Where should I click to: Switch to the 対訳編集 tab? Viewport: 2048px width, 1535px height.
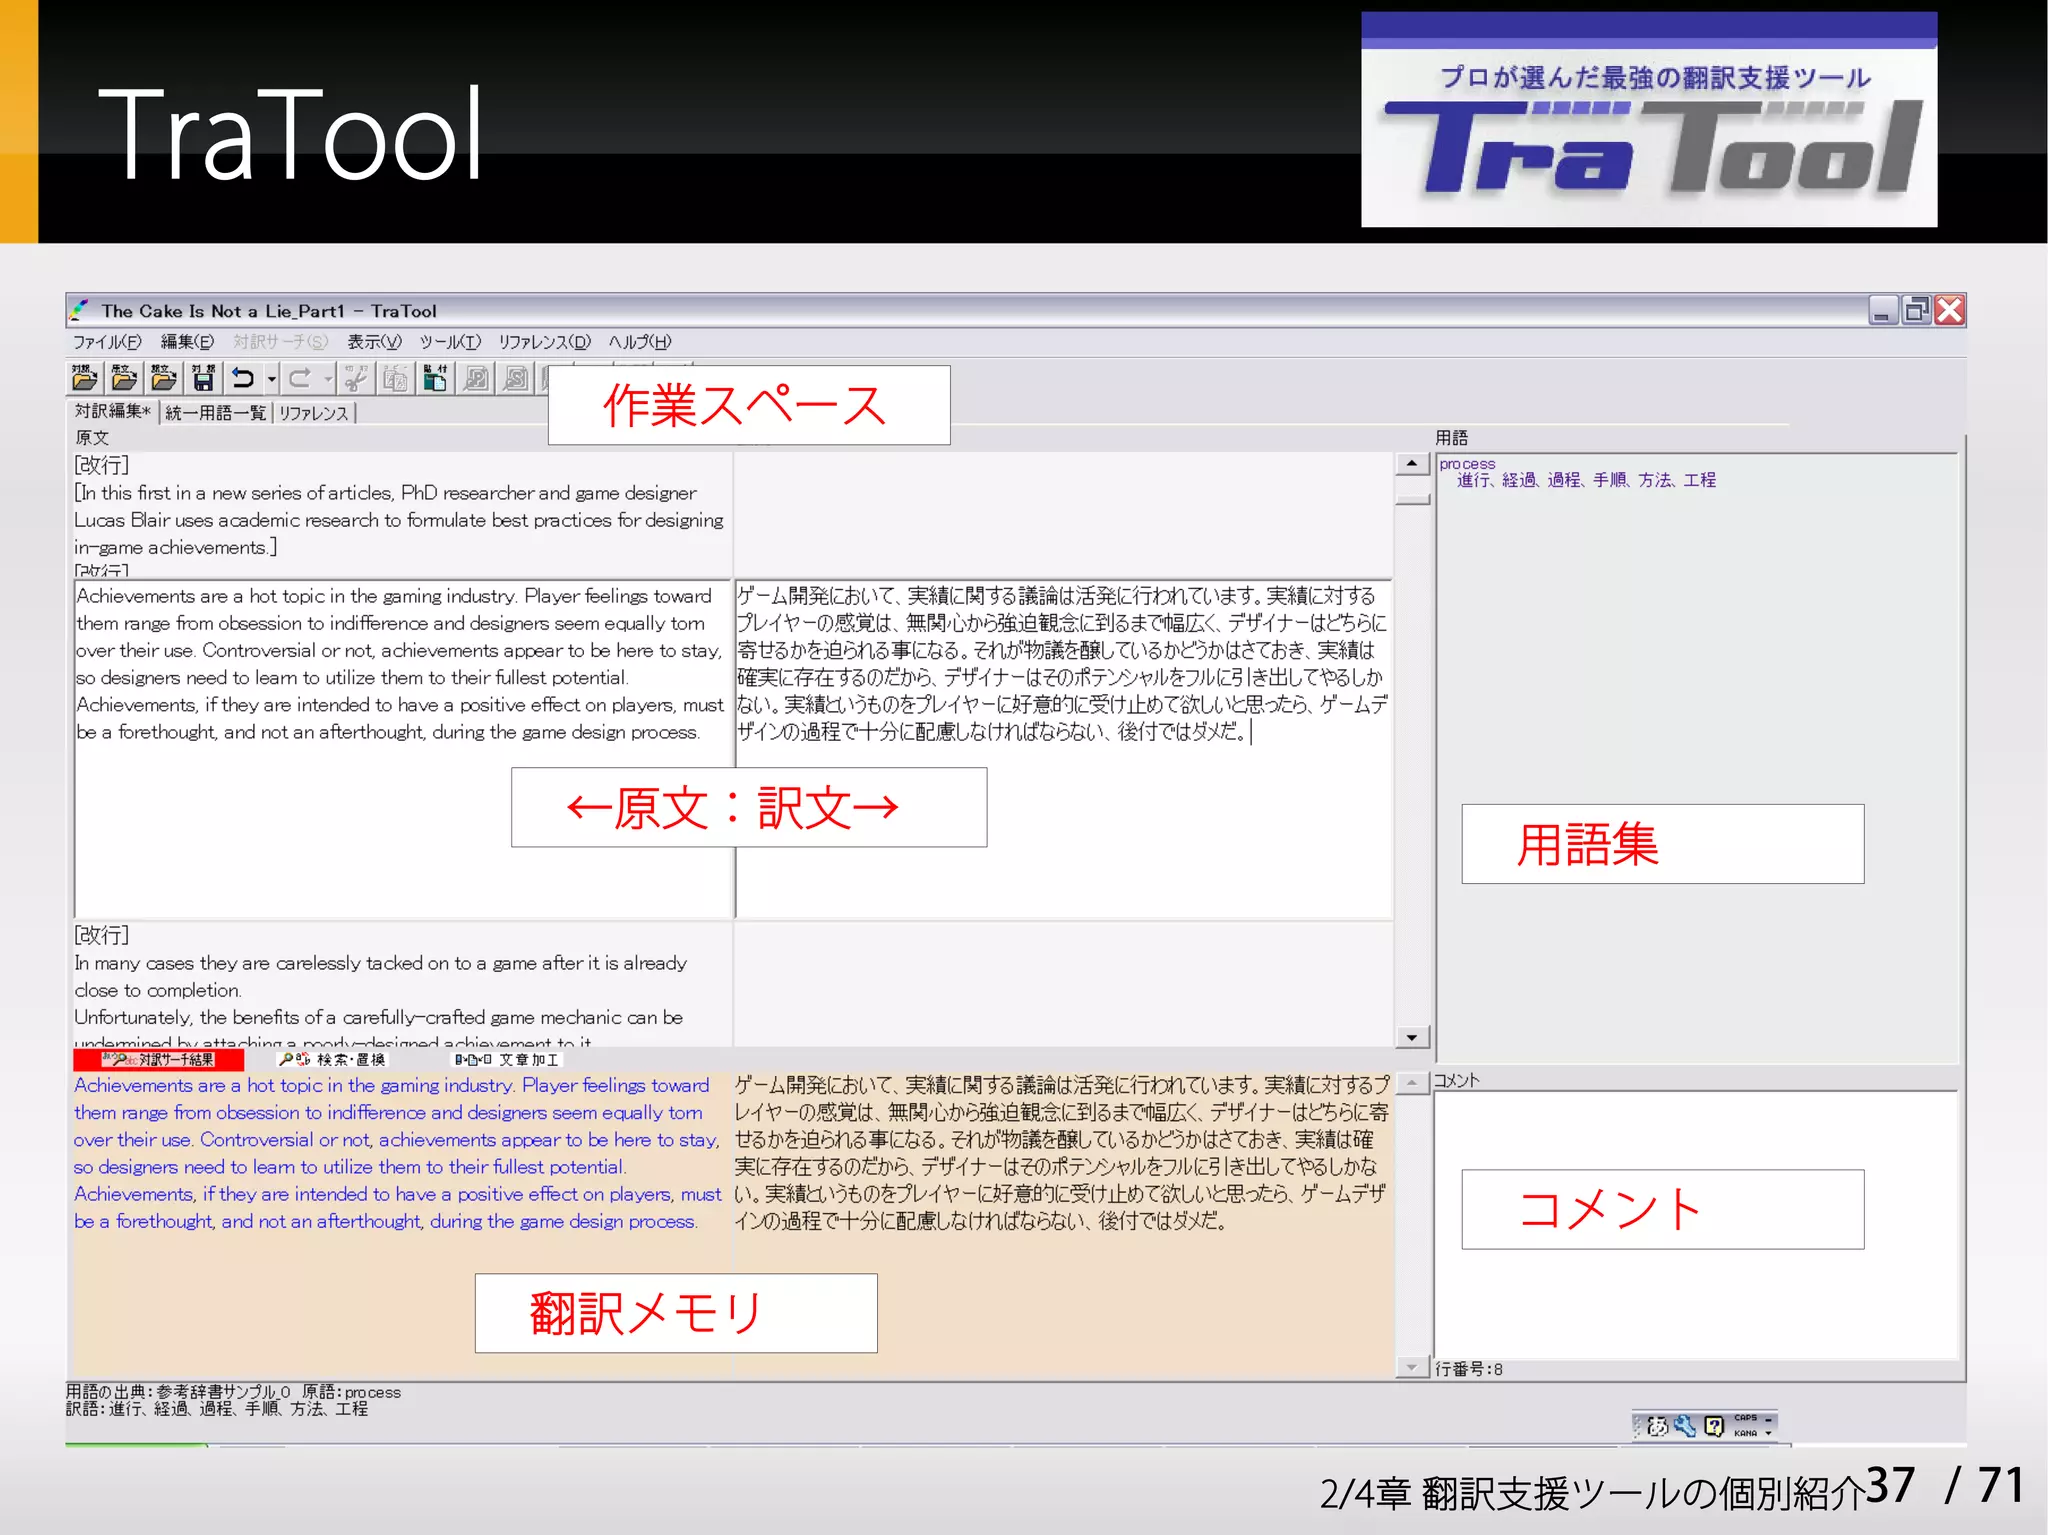(x=113, y=411)
